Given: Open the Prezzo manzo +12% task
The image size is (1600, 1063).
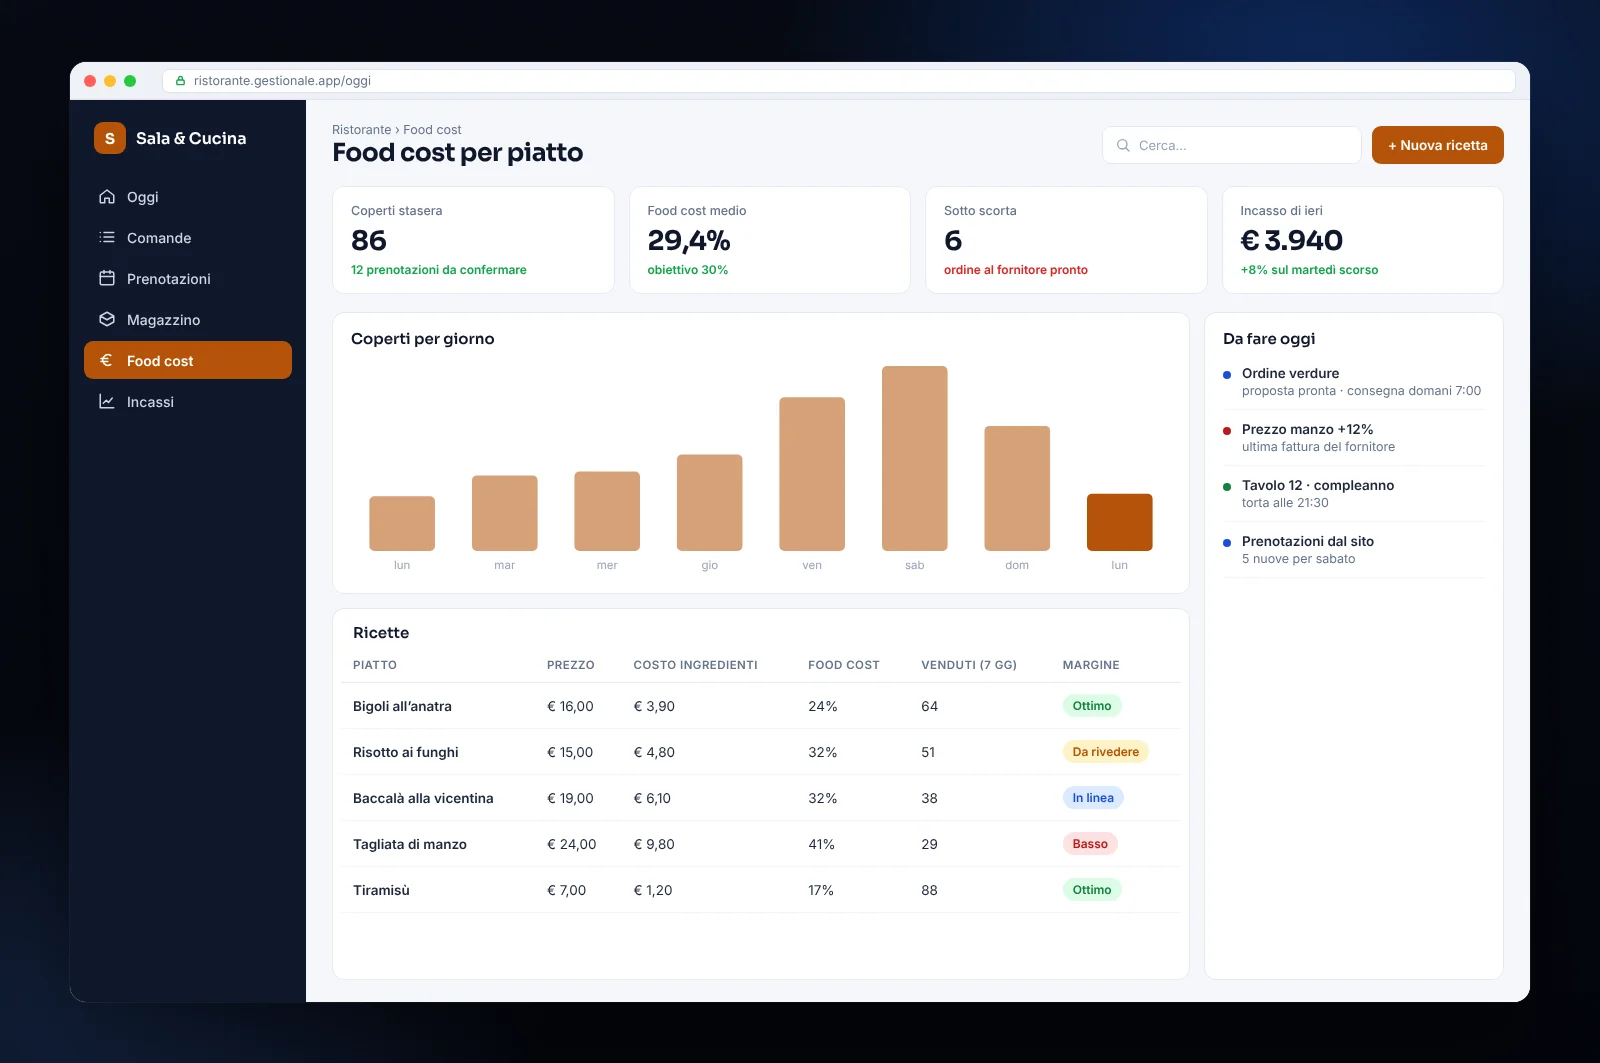Looking at the screenshot, I should tap(1353, 438).
